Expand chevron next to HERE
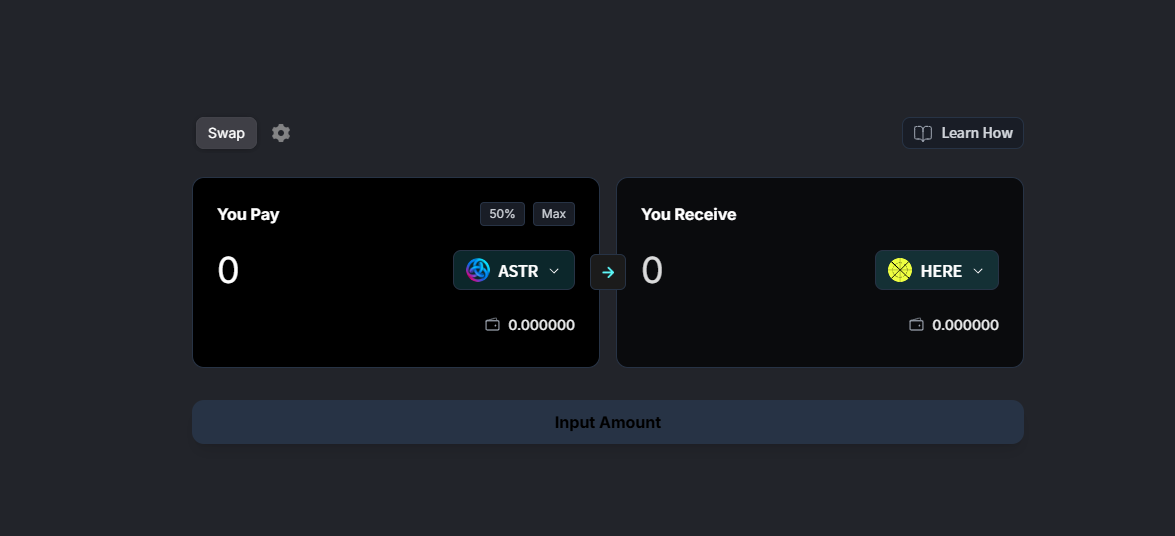1175x536 pixels. [x=978, y=271]
